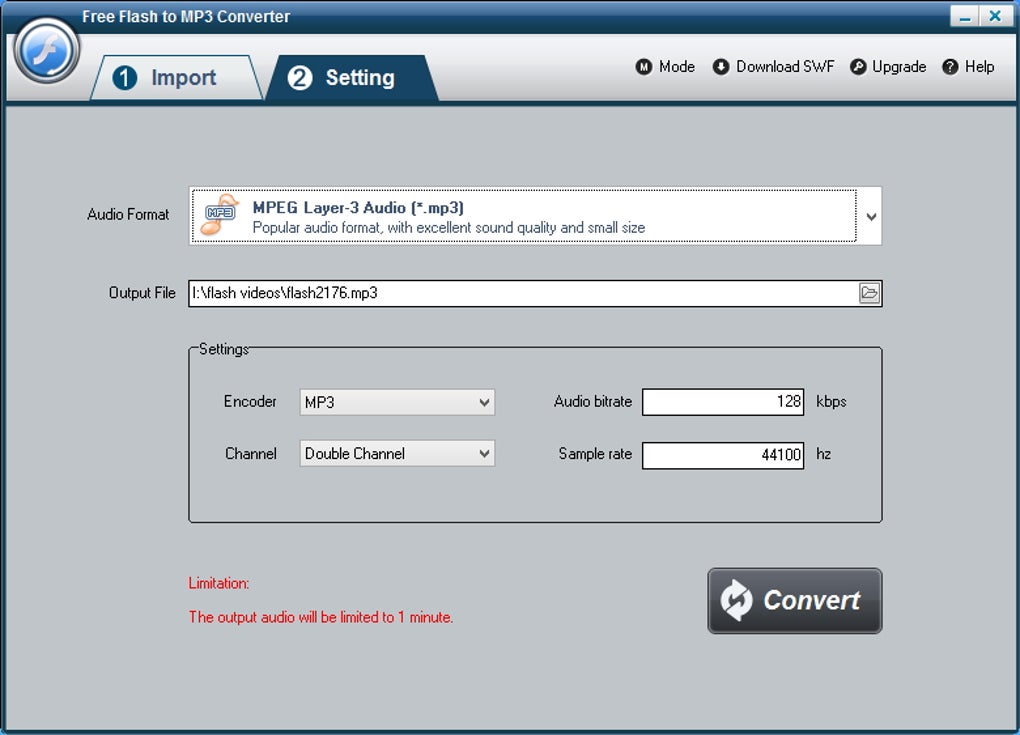Select the MPEG Layer-3 Audio format entry
The height and width of the screenshot is (735, 1020).
coord(524,216)
